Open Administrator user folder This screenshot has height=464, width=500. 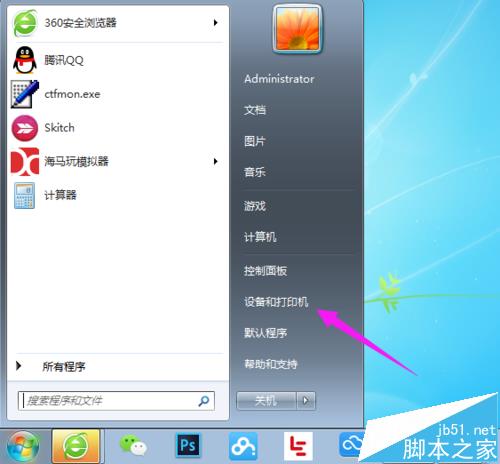point(279,79)
